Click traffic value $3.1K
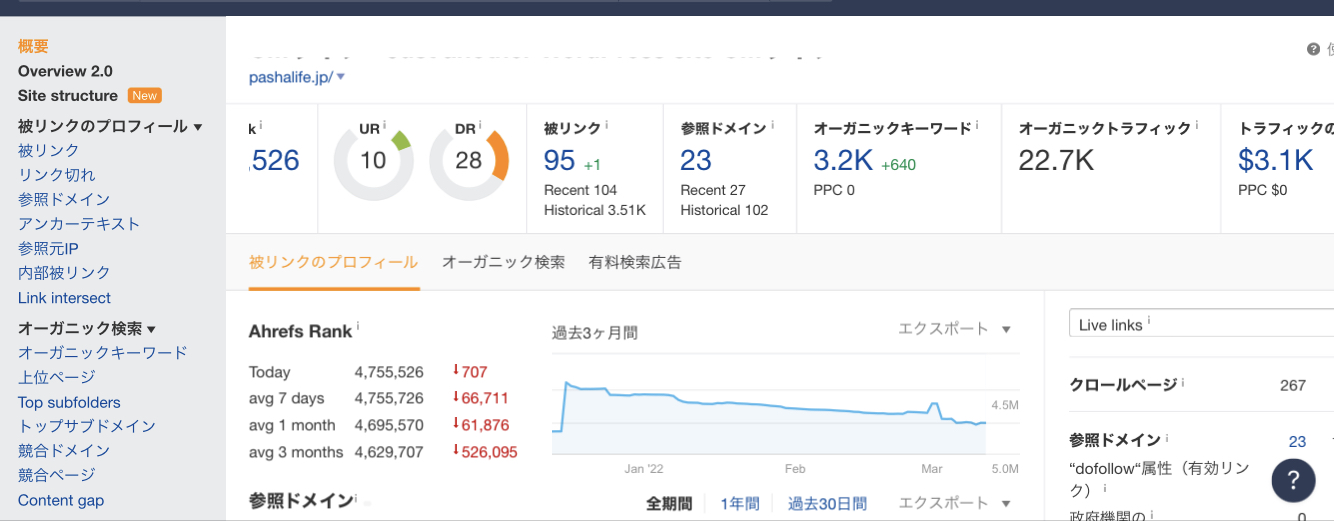 (1276, 160)
